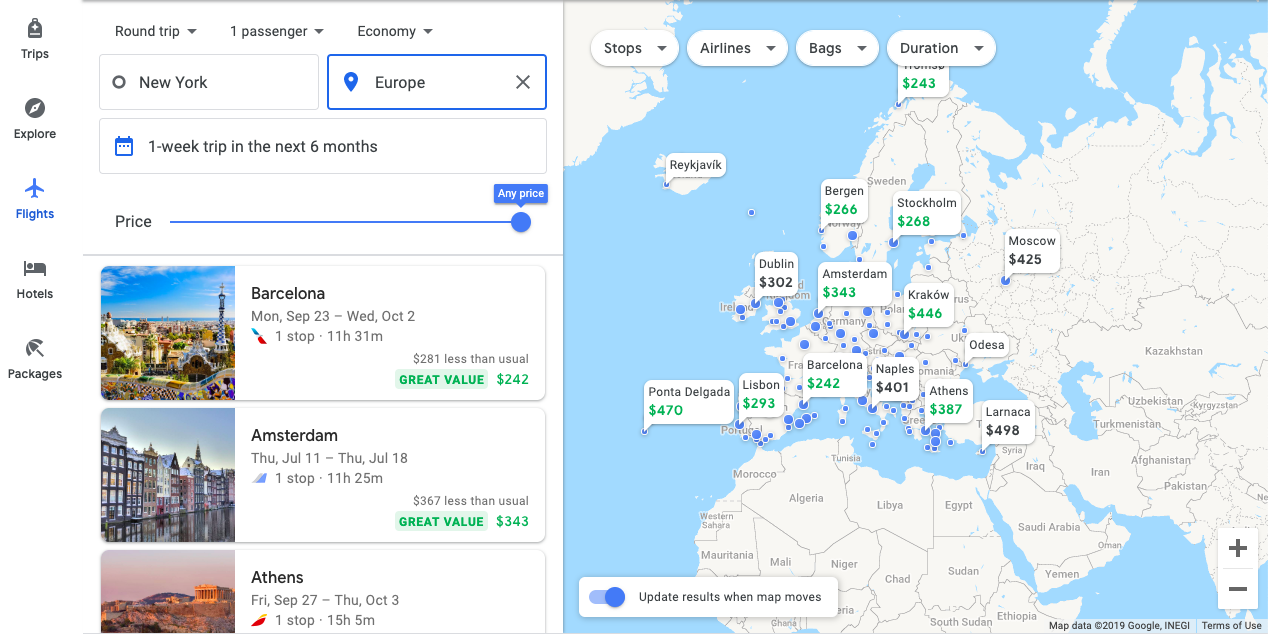Viewport: 1268px width, 635px height.
Task: Go to Hotels bed icon
Action: [35, 268]
